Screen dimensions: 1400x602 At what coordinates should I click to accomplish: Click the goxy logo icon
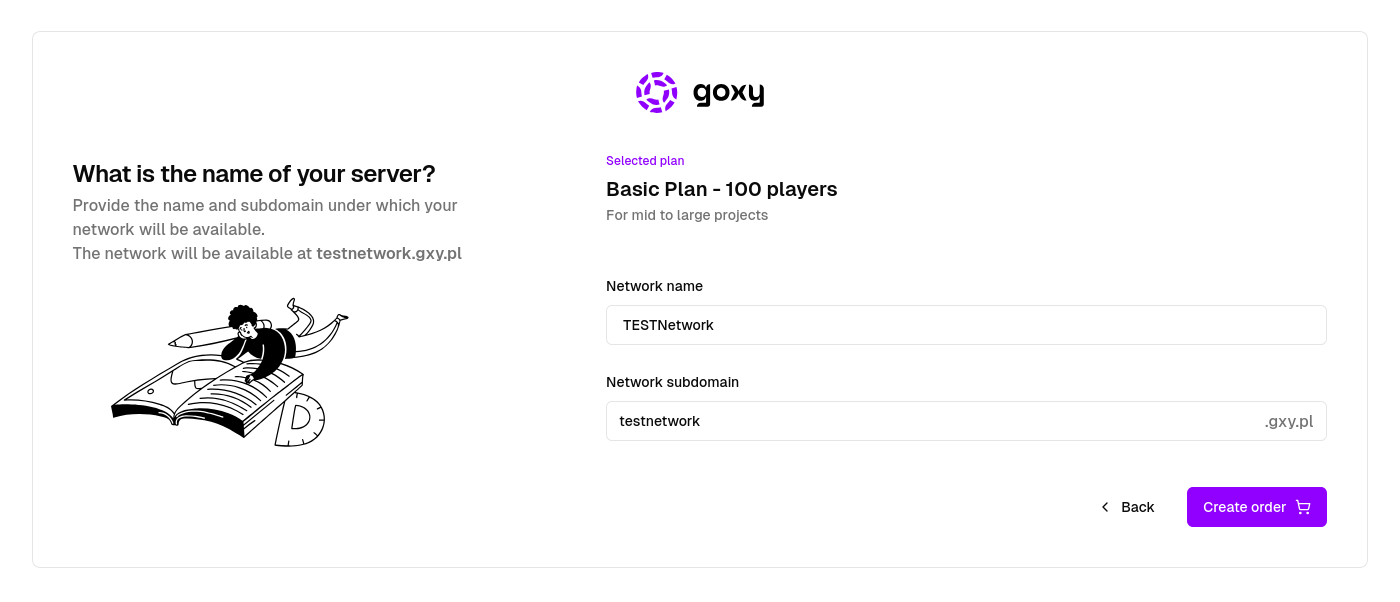click(x=656, y=92)
